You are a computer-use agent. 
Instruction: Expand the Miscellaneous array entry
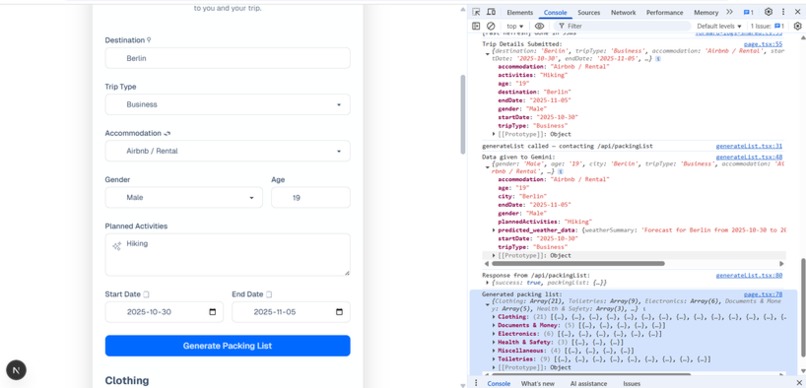coord(494,350)
